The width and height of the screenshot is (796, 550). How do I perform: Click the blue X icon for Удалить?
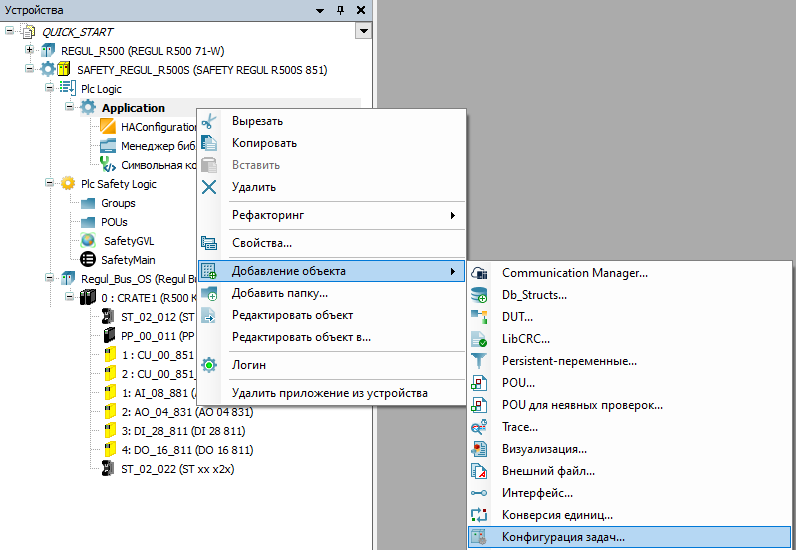pos(209,187)
